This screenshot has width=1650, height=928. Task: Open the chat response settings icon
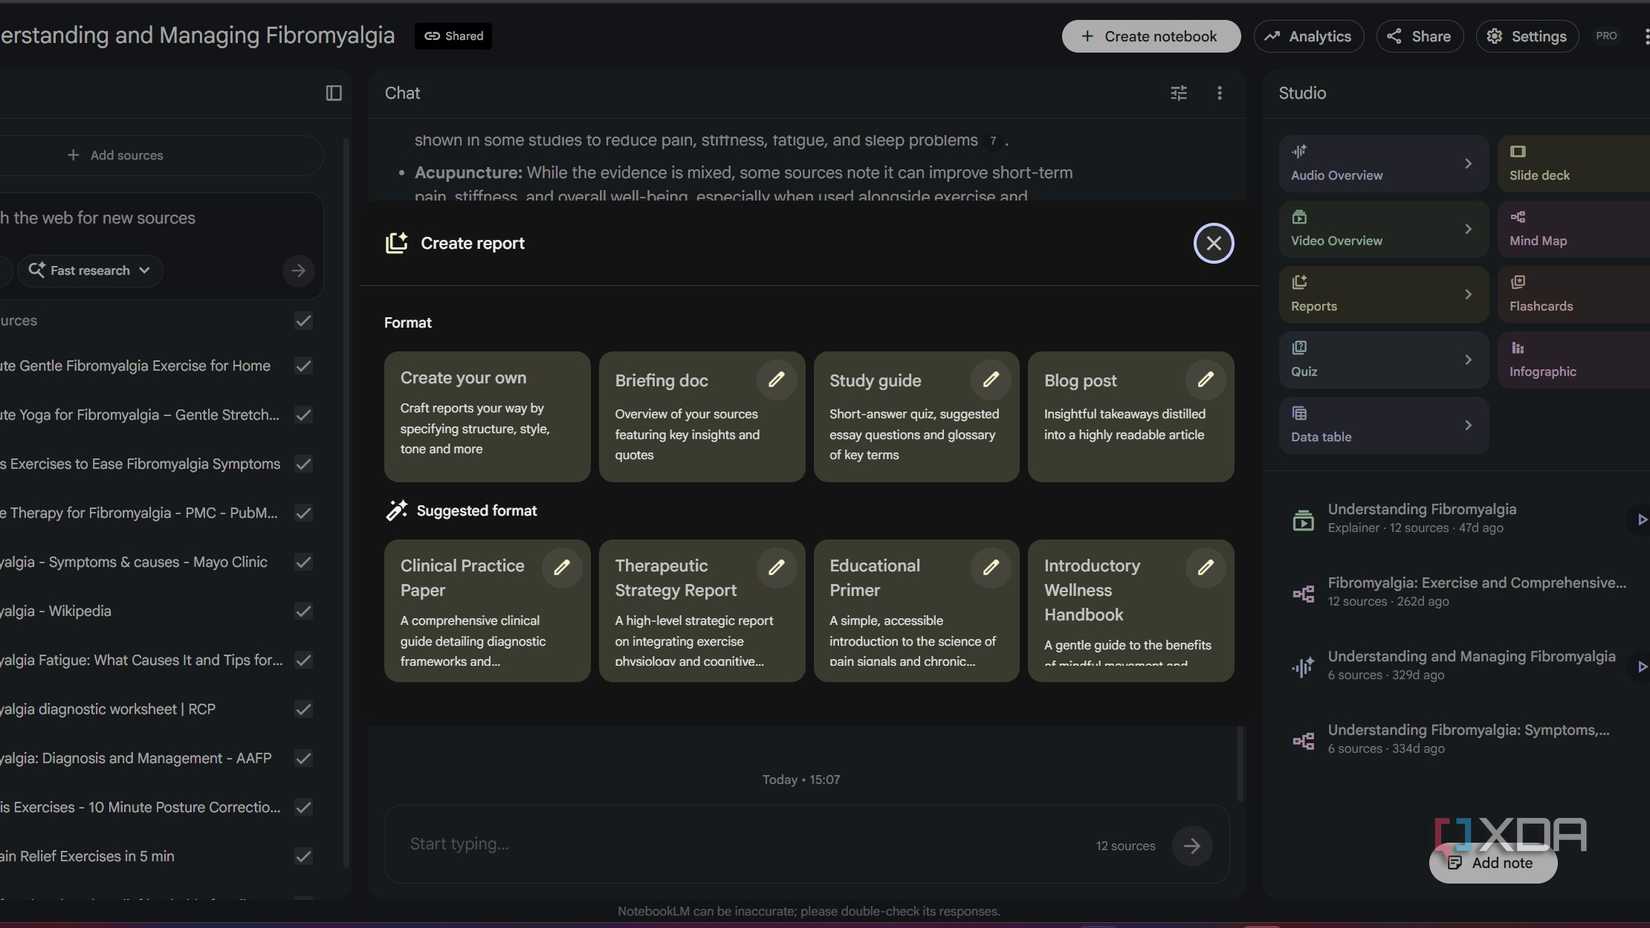(x=1178, y=92)
